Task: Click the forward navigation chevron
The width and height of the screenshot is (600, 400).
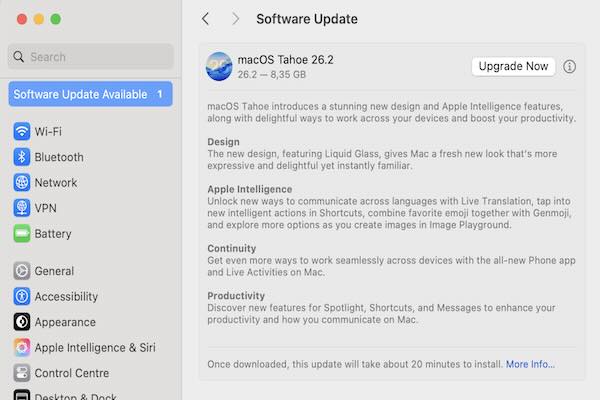Action: point(235,19)
